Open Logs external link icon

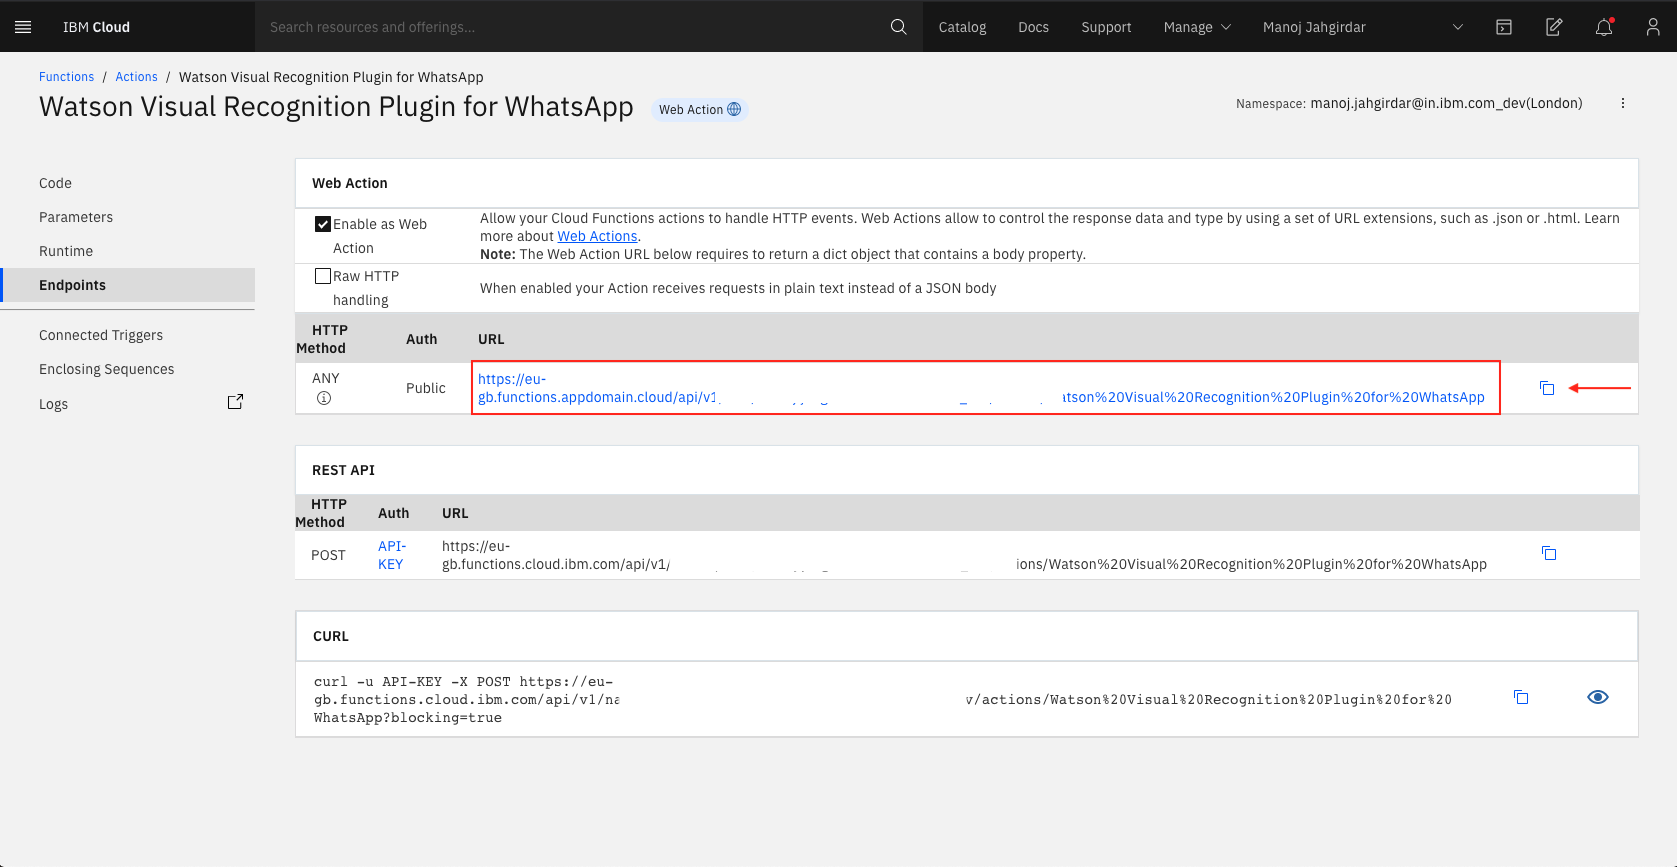click(x=235, y=402)
